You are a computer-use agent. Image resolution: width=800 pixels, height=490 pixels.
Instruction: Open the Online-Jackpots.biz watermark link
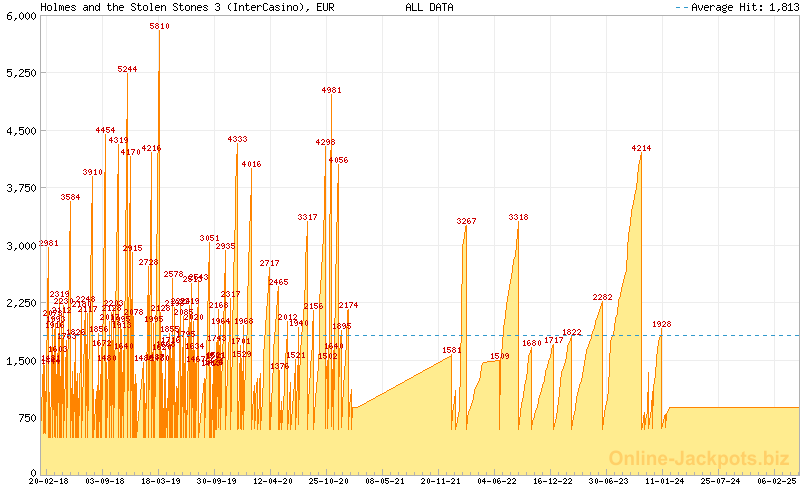[699, 459]
